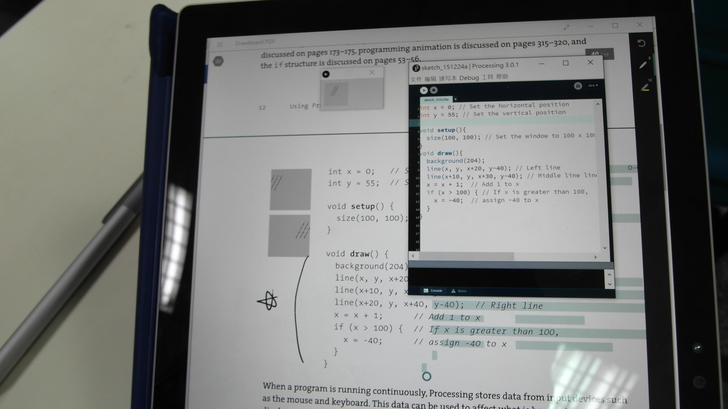
Task: Click the circular selection handle below highlighted text
Action: click(426, 376)
